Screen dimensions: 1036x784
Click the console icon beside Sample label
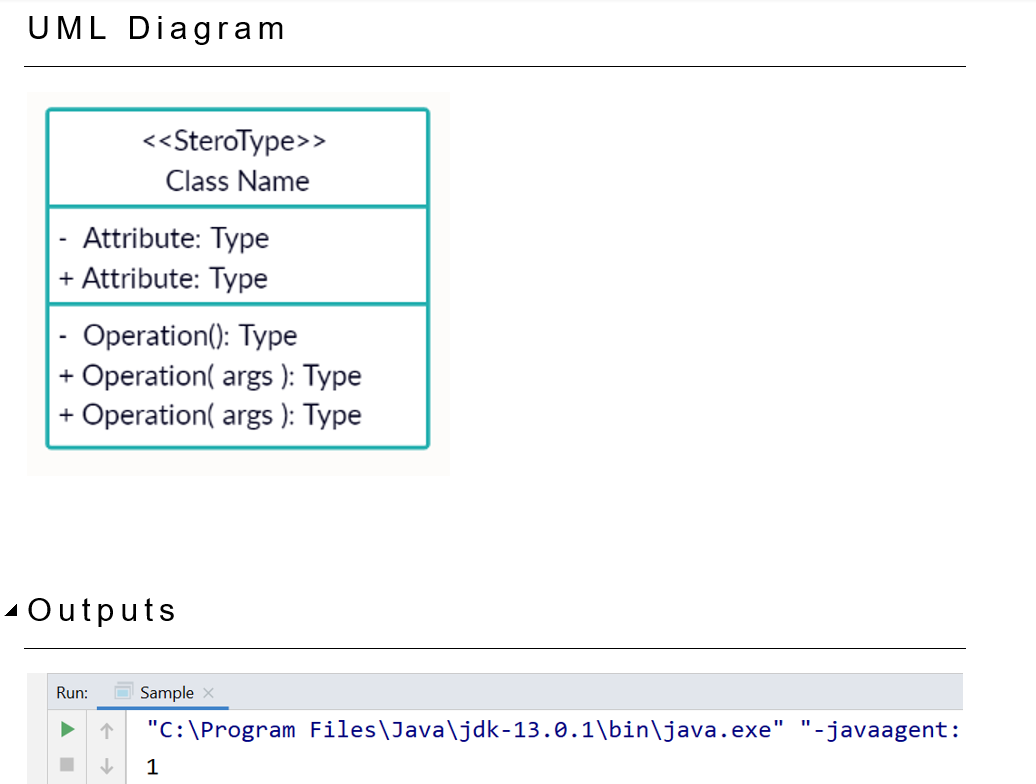[124, 692]
